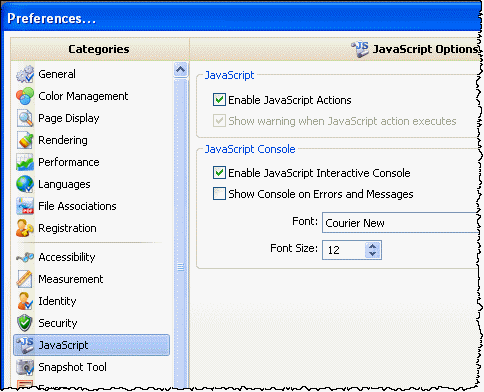Select Color Management category label
The width and height of the screenshot is (484, 392).
pos(83,96)
